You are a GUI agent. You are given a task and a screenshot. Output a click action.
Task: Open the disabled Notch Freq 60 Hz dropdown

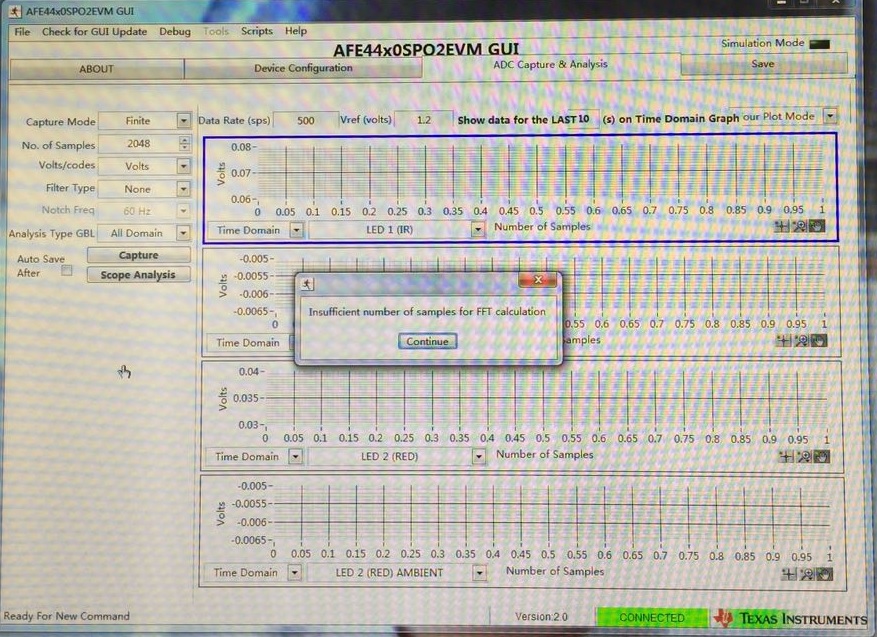183,211
